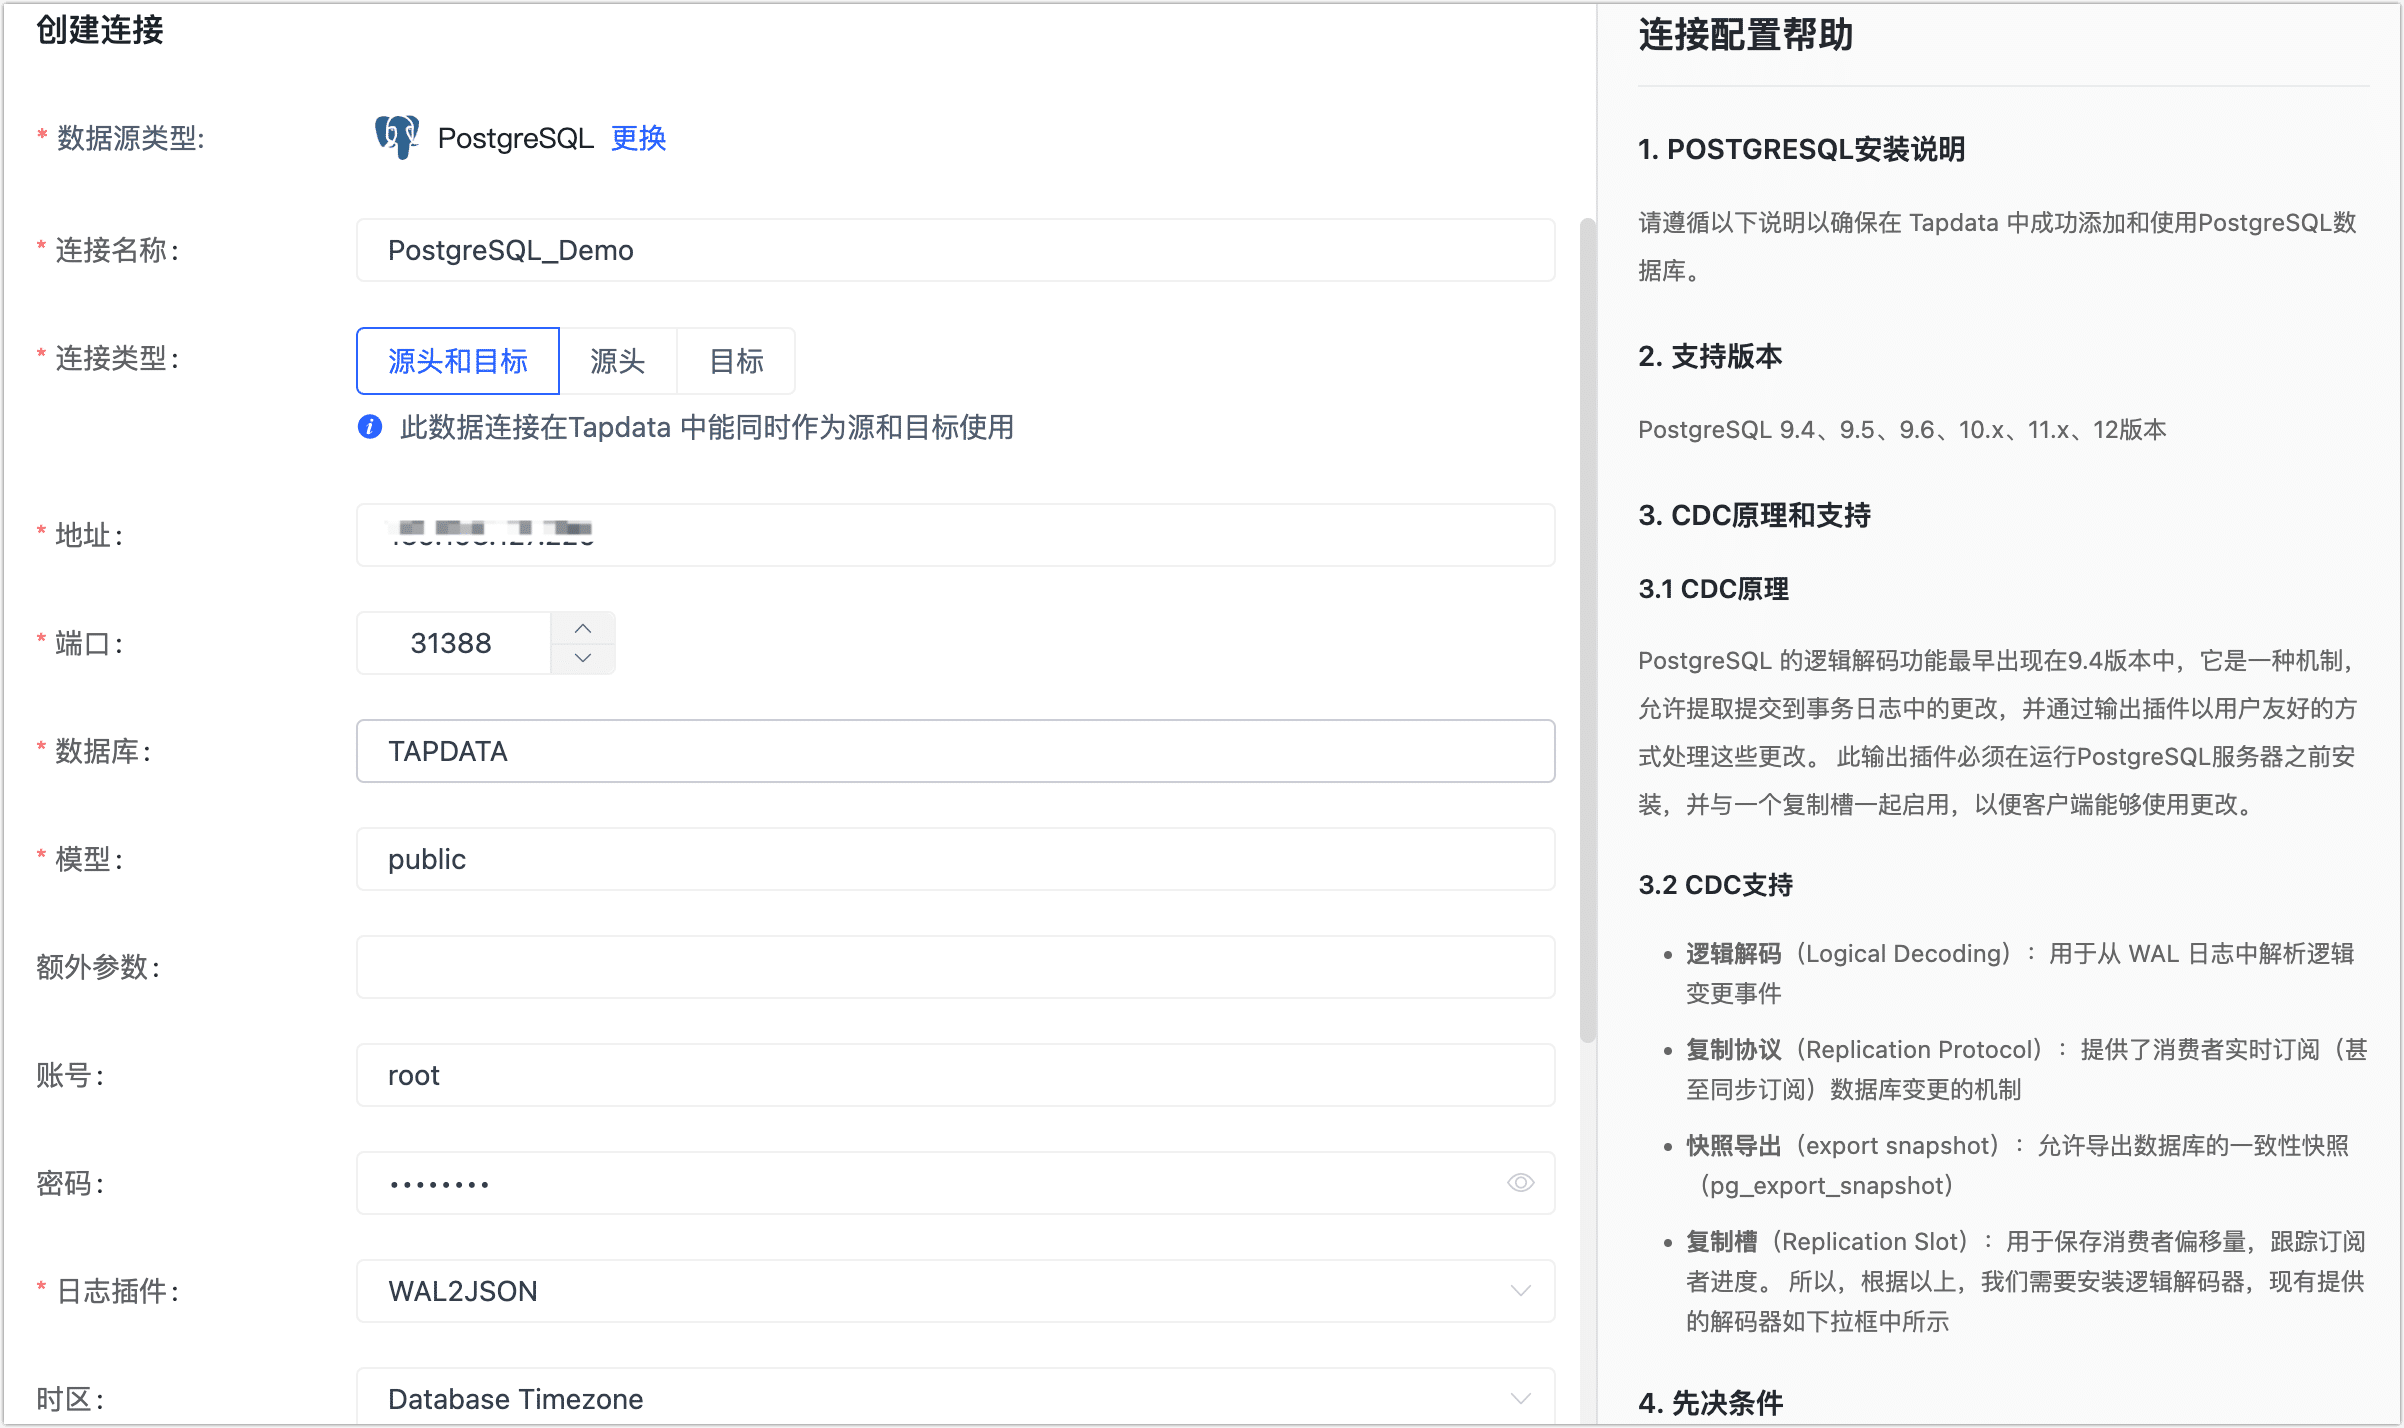Select the 源头 connection type option
Image resolution: width=2404 pixels, height=1428 pixels.
(x=619, y=361)
